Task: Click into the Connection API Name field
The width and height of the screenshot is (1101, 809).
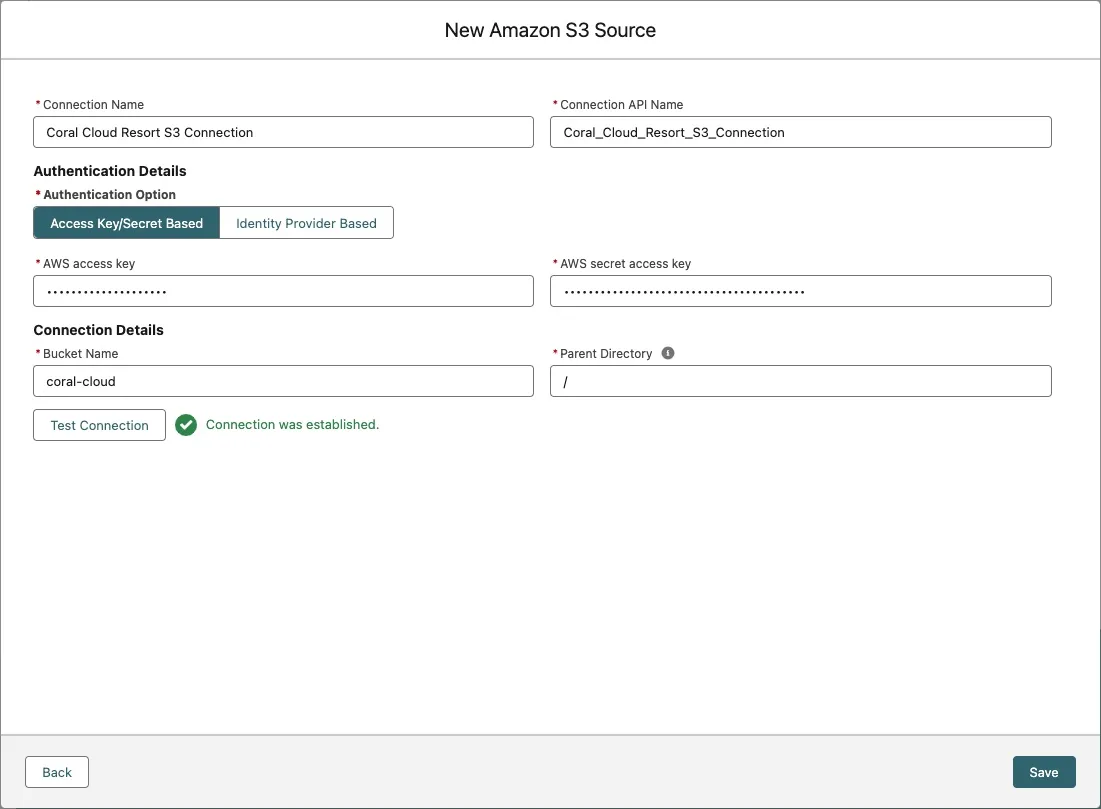Action: click(x=800, y=132)
